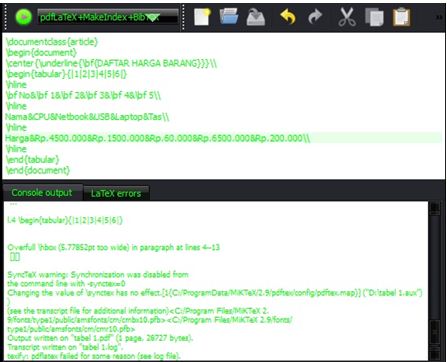The height and width of the screenshot is (362, 447).
Task: Click the console panel vertical scrollbar
Action: (x=435, y=280)
